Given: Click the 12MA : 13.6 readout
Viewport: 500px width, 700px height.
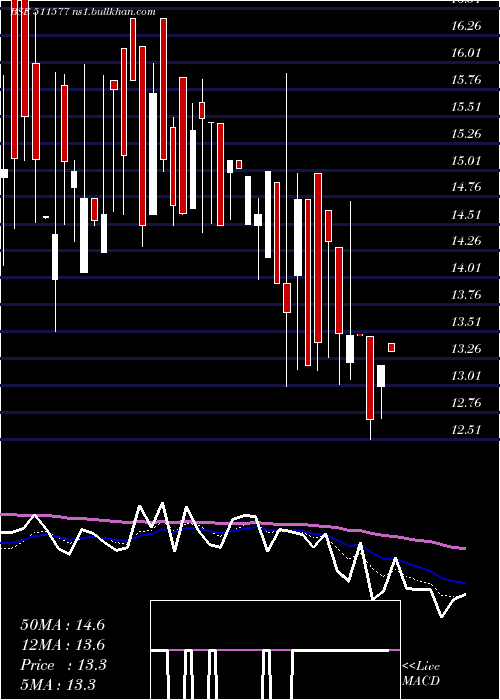Looking at the screenshot, I should click(62, 645).
